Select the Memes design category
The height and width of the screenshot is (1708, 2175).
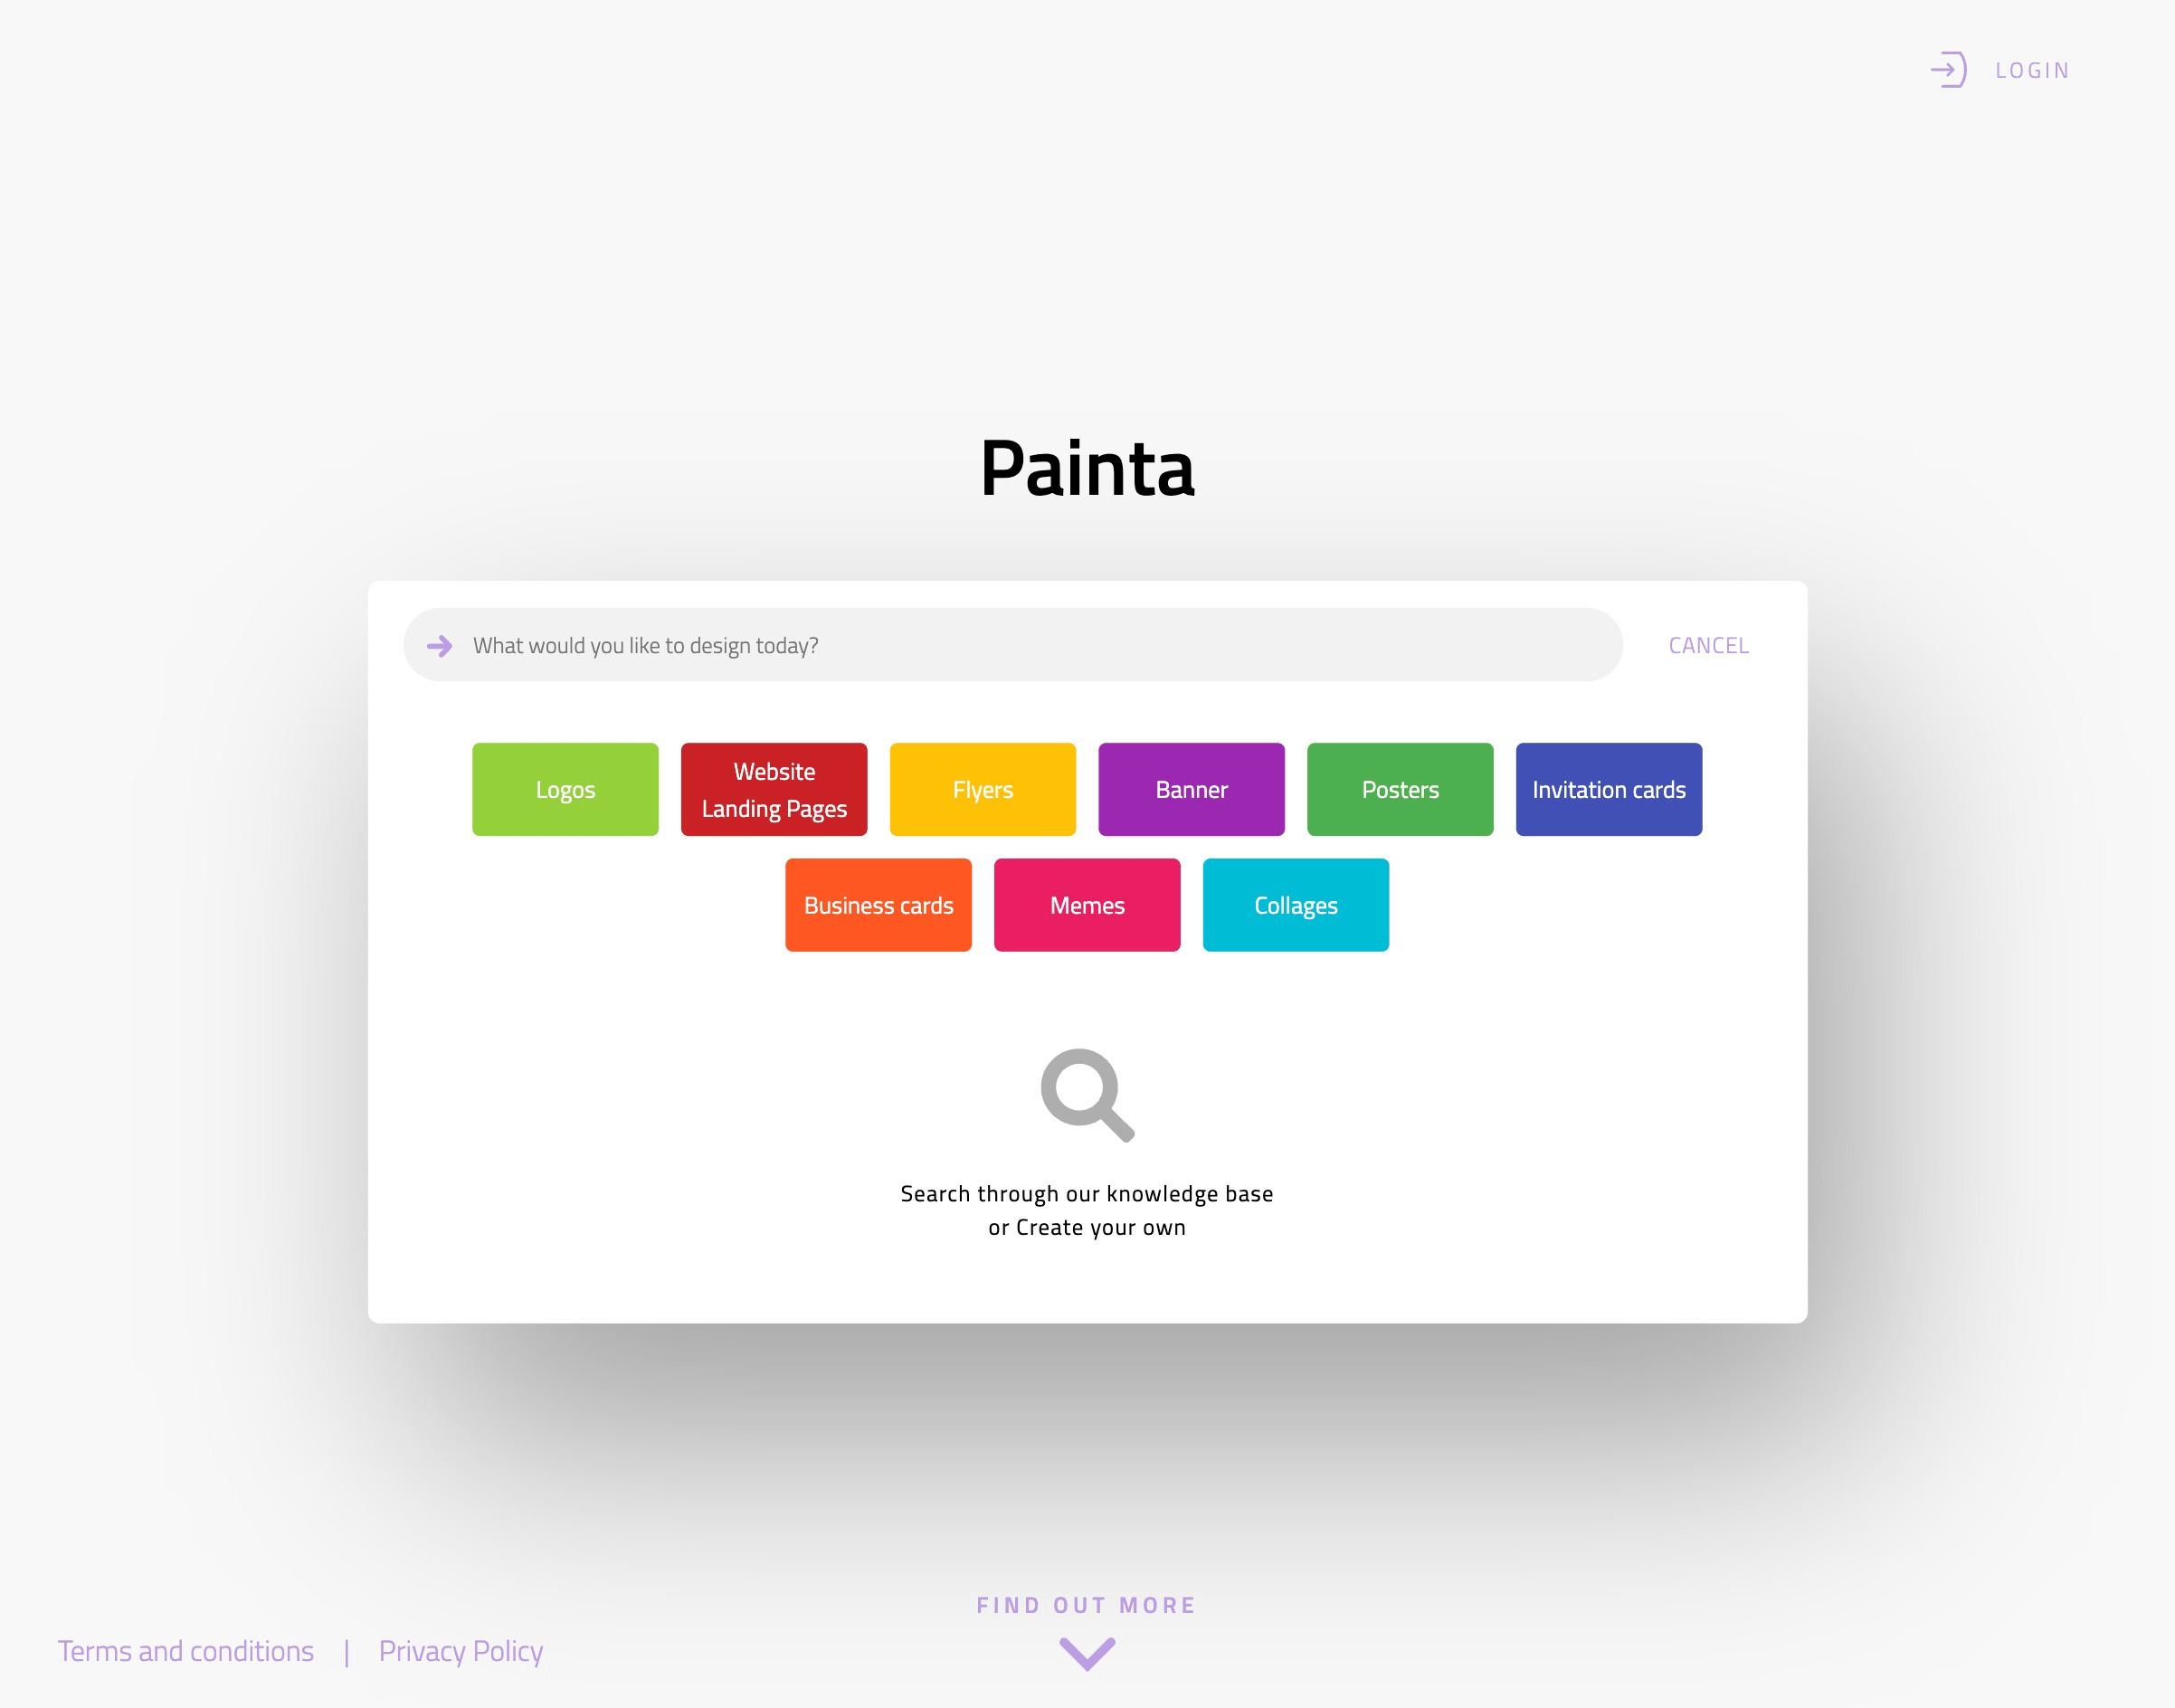1087,906
